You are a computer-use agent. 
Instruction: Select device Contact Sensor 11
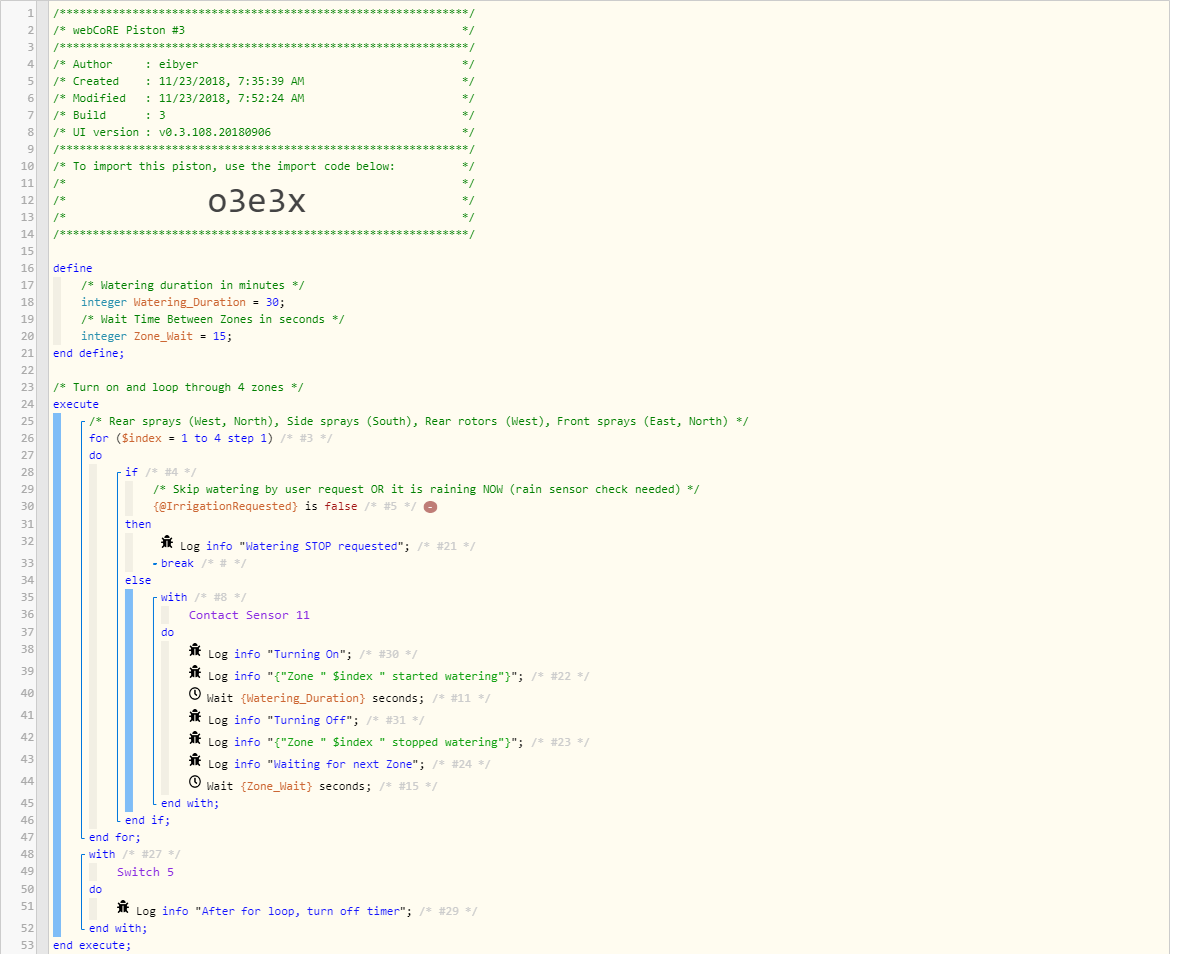click(249, 615)
